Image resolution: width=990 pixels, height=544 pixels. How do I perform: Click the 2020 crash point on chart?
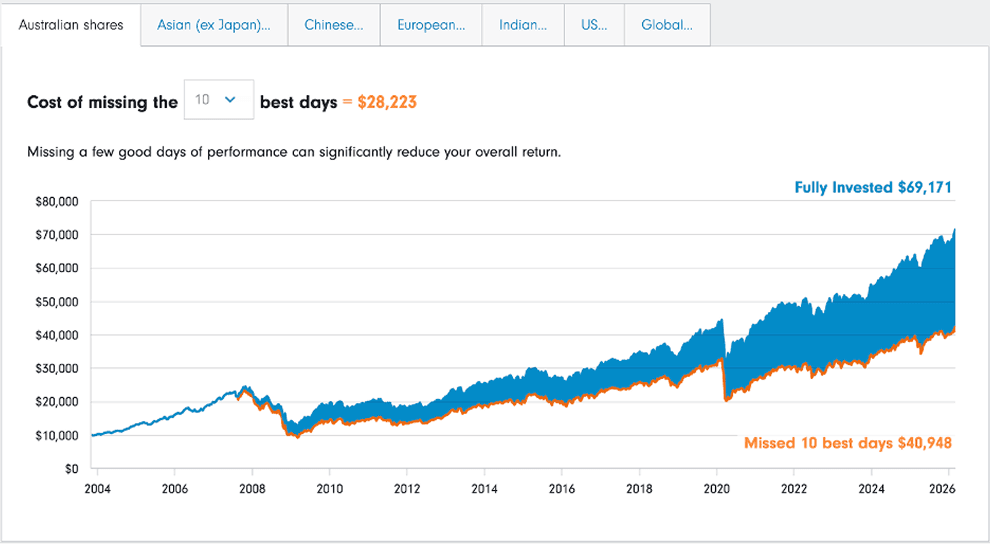click(727, 399)
